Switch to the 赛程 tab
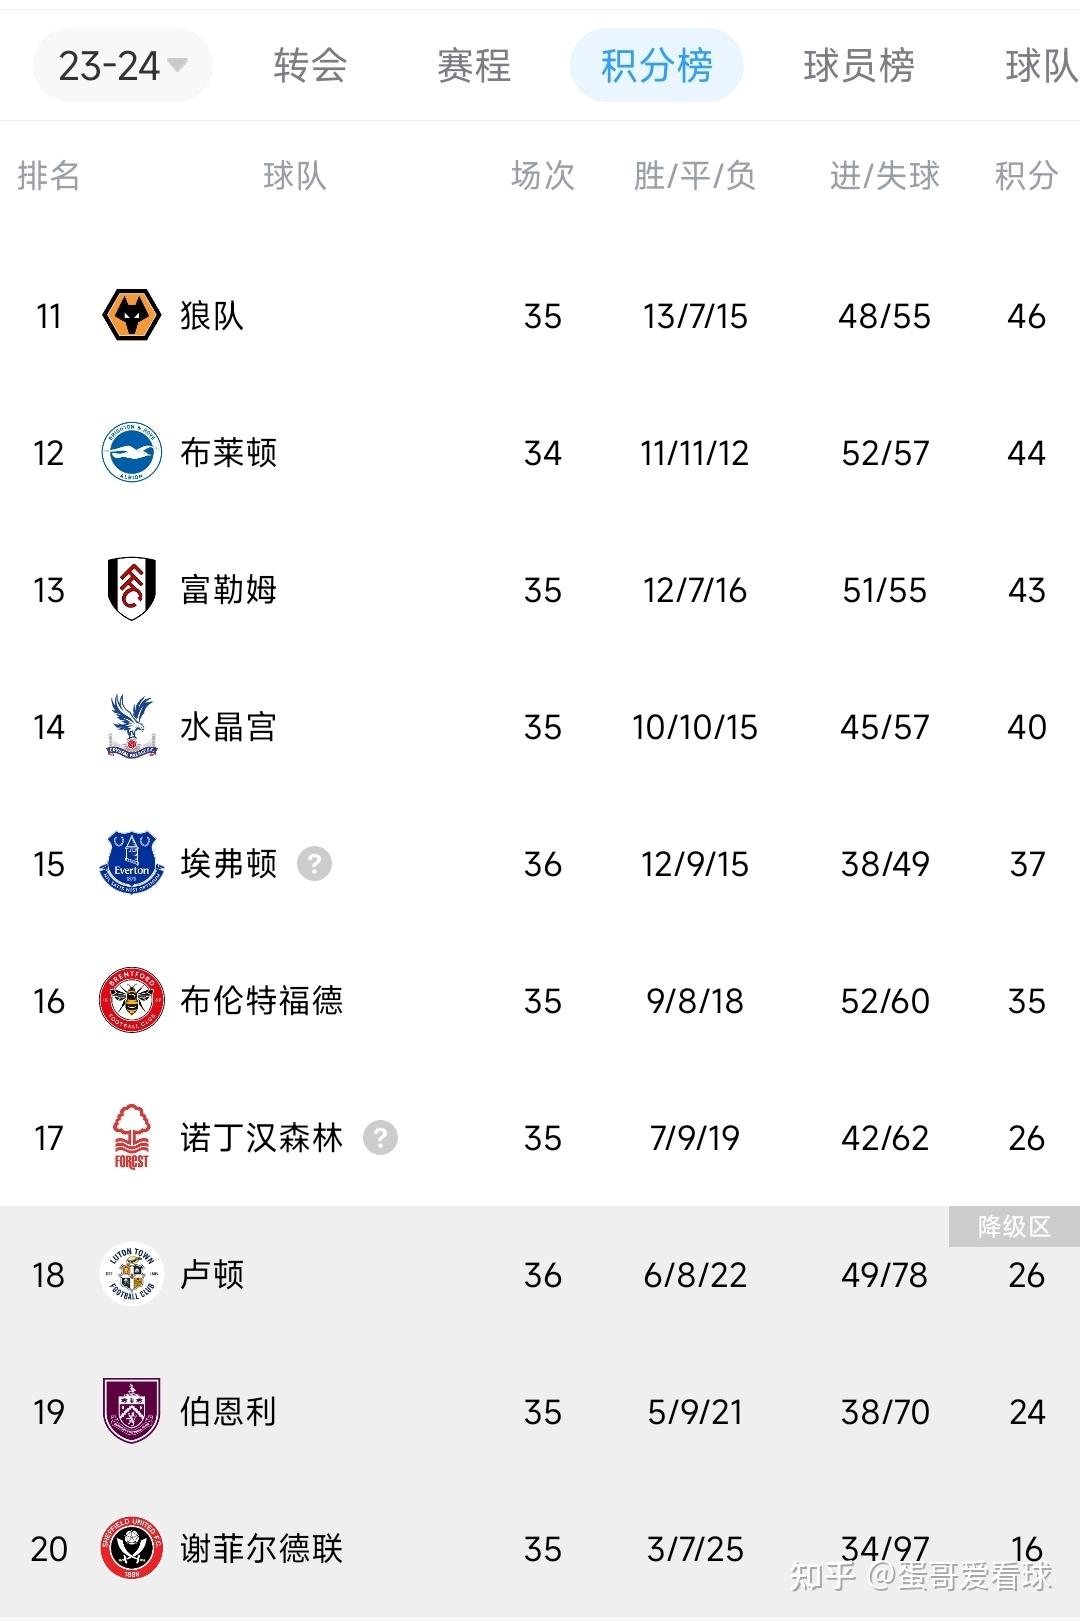Viewport: 1080px width, 1621px height. click(x=473, y=68)
